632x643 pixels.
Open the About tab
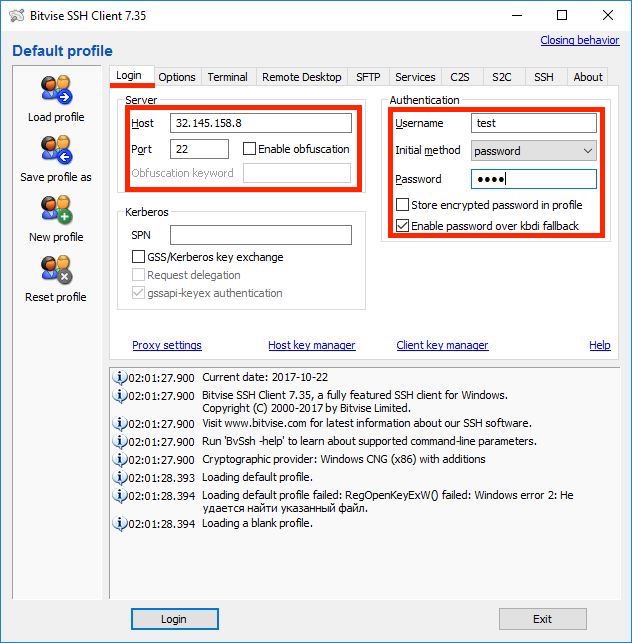click(x=588, y=77)
